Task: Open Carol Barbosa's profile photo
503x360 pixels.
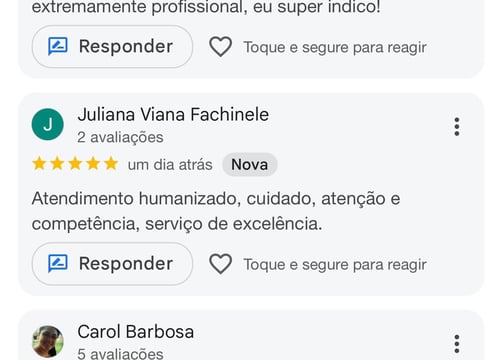Action: (48, 342)
